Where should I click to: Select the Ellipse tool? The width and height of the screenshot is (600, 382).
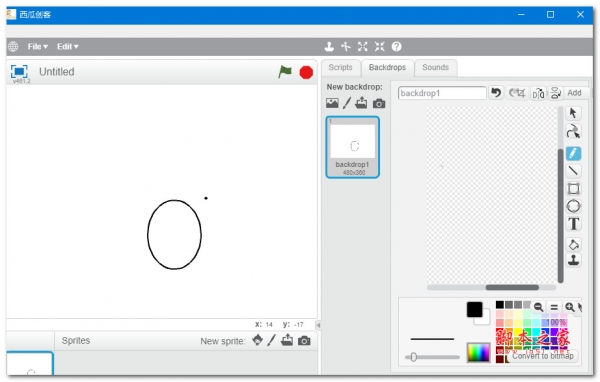click(x=573, y=206)
